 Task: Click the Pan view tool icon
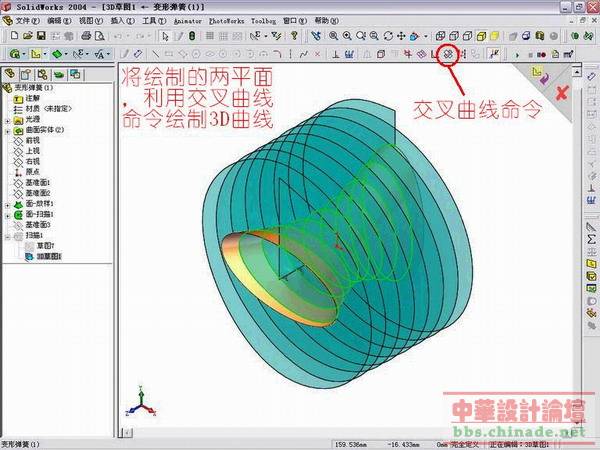[x=400, y=37]
